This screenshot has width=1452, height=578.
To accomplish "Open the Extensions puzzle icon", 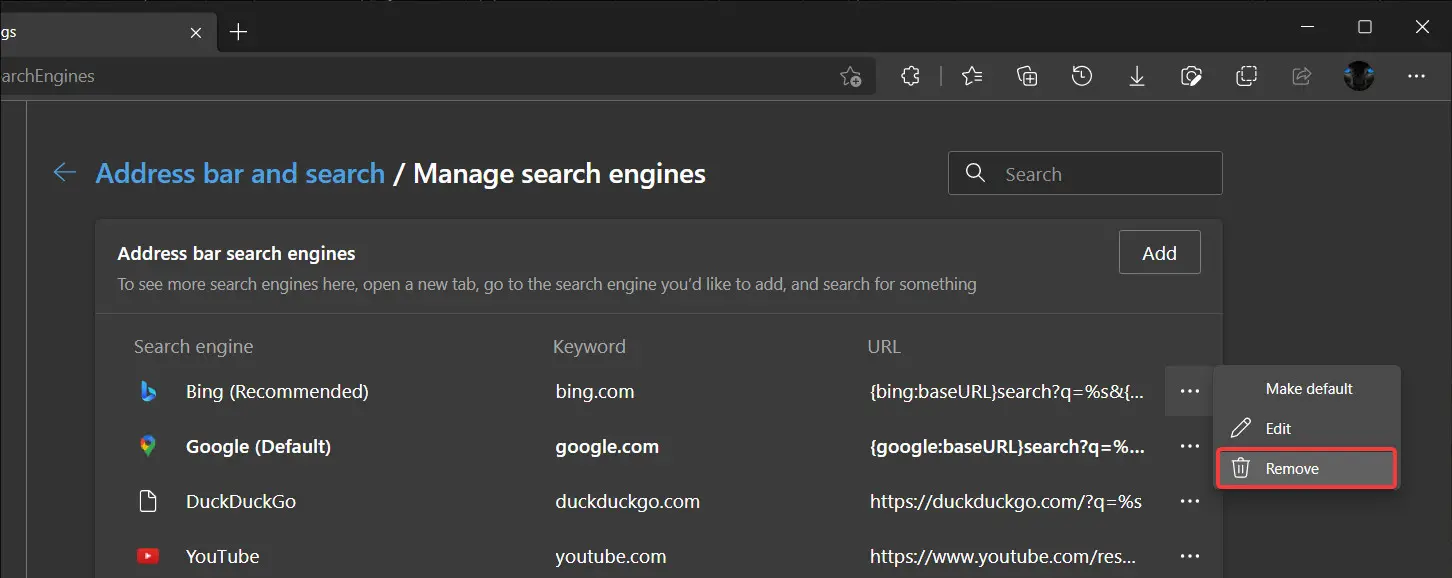I will (910, 76).
